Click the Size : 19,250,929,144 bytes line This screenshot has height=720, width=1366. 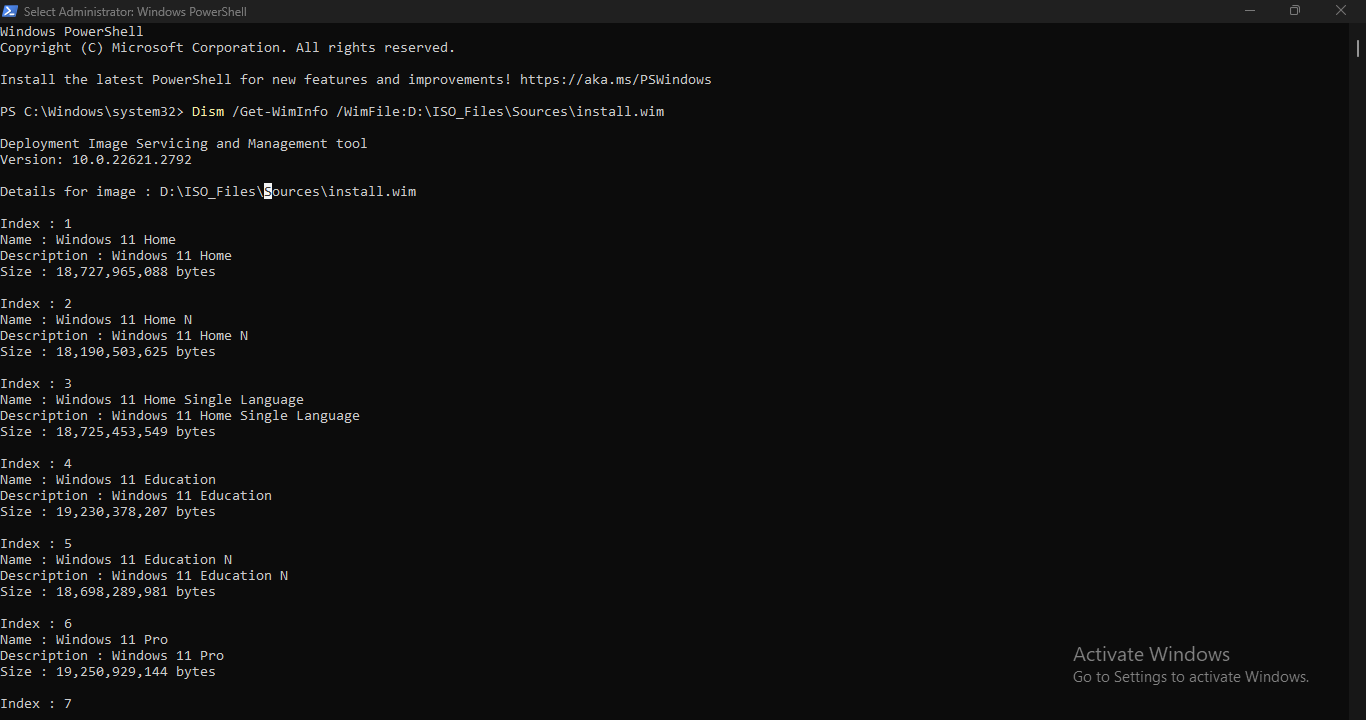(108, 671)
